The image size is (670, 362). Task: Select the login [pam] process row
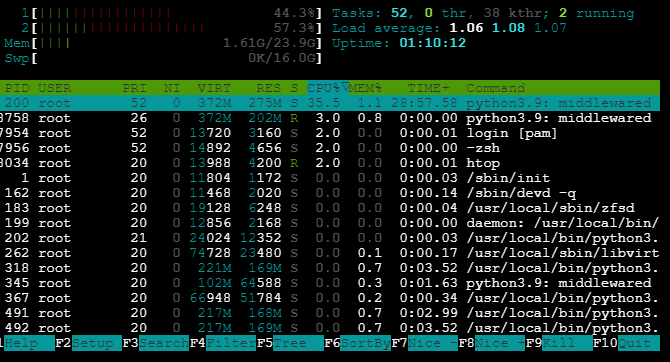coord(330,133)
